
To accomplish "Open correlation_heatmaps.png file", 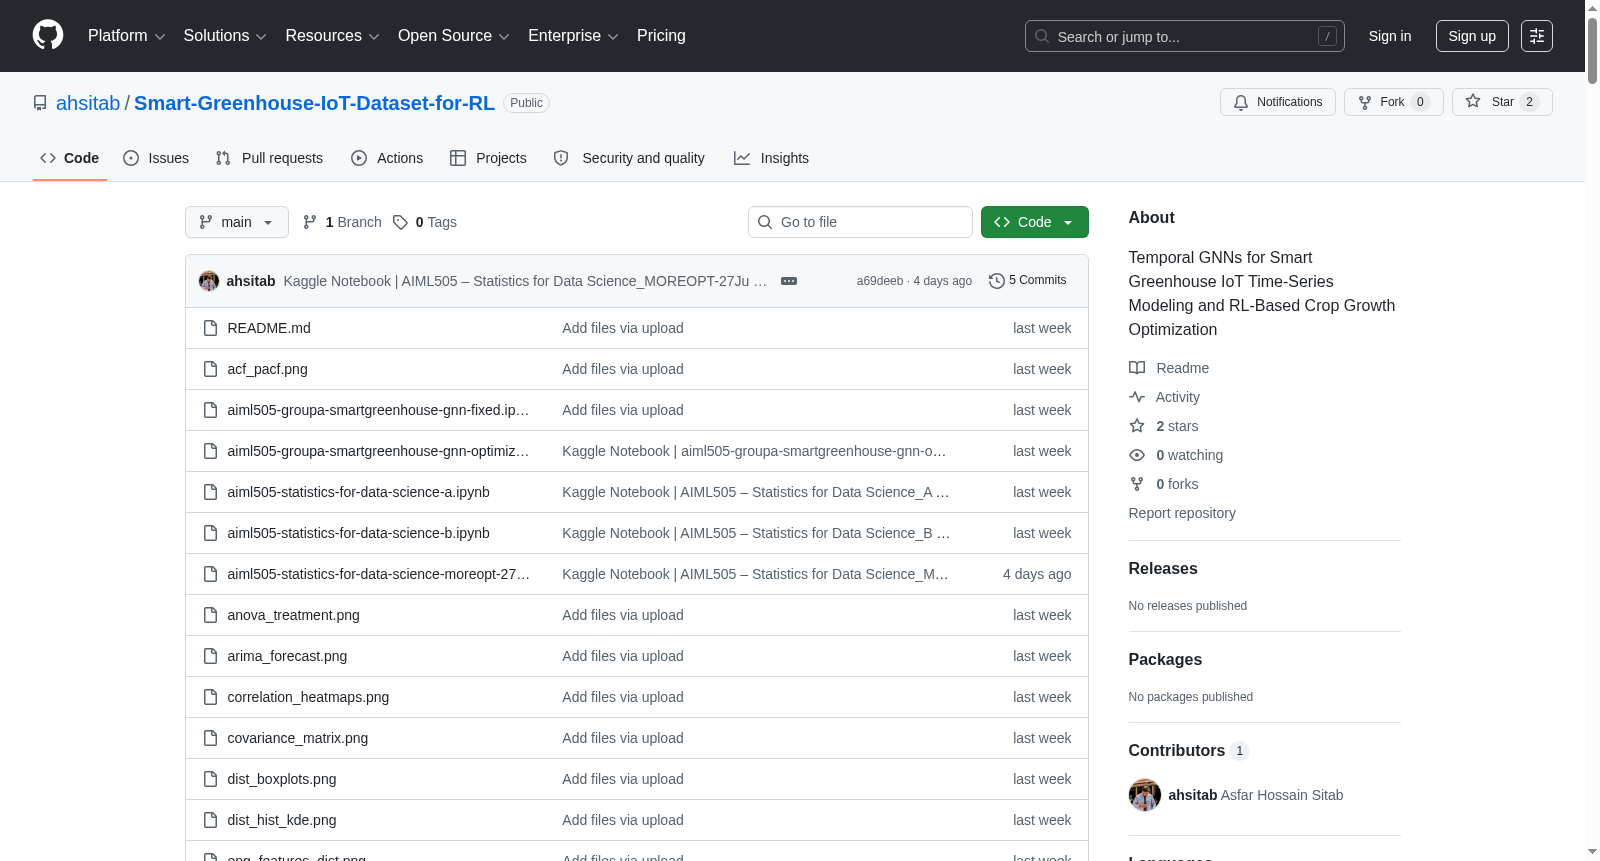I will click(x=308, y=697).
